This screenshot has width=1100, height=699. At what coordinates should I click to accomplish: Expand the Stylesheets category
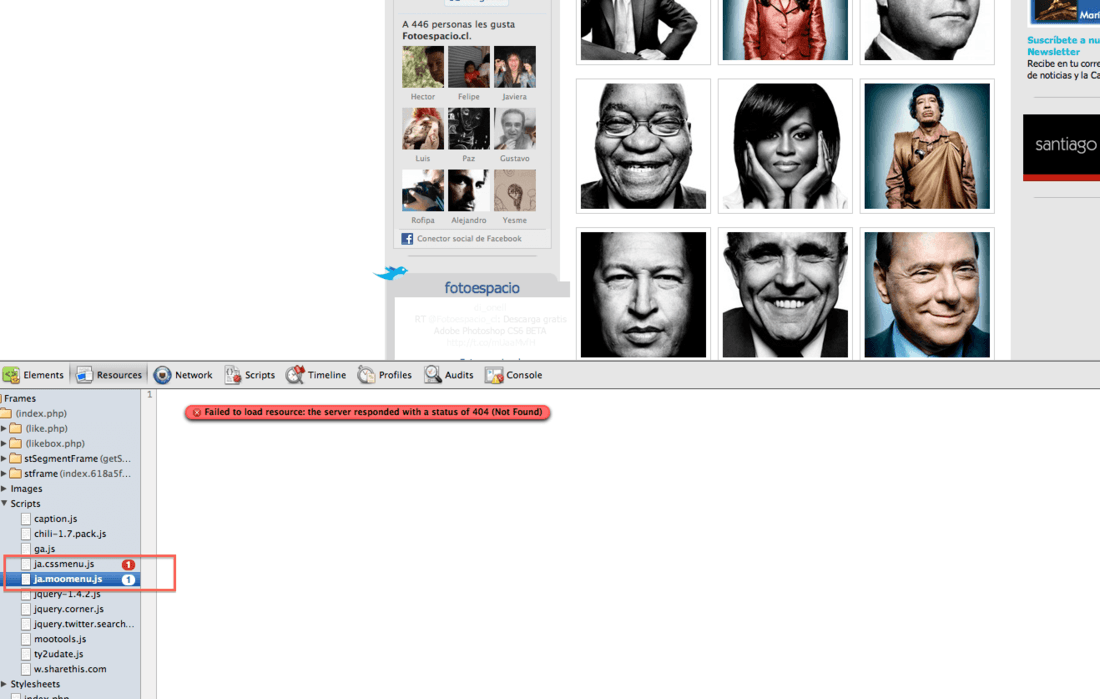[4, 684]
